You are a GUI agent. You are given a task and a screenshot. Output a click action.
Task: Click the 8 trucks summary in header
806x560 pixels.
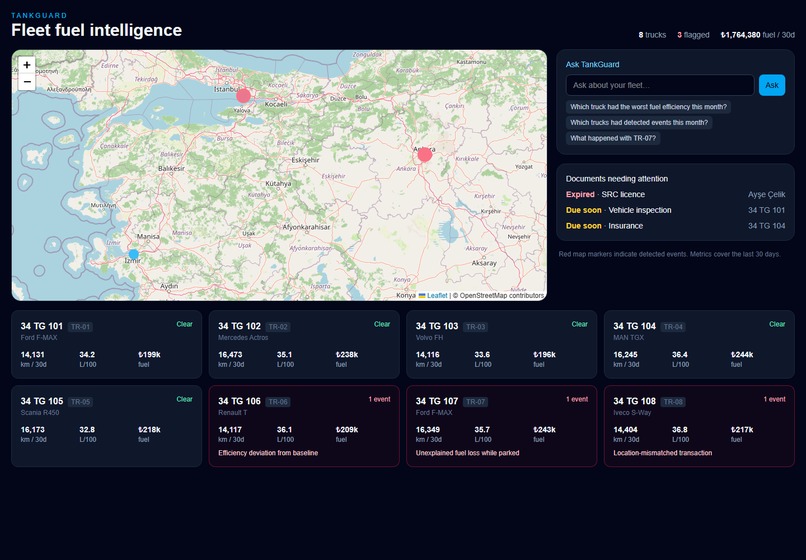[x=652, y=35]
